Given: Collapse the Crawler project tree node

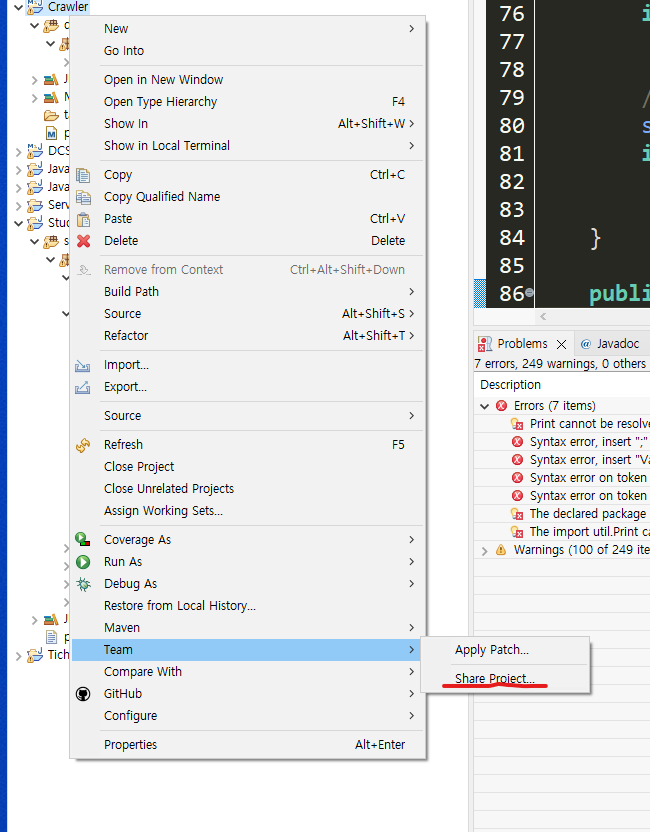Looking at the screenshot, I should 19,7.
